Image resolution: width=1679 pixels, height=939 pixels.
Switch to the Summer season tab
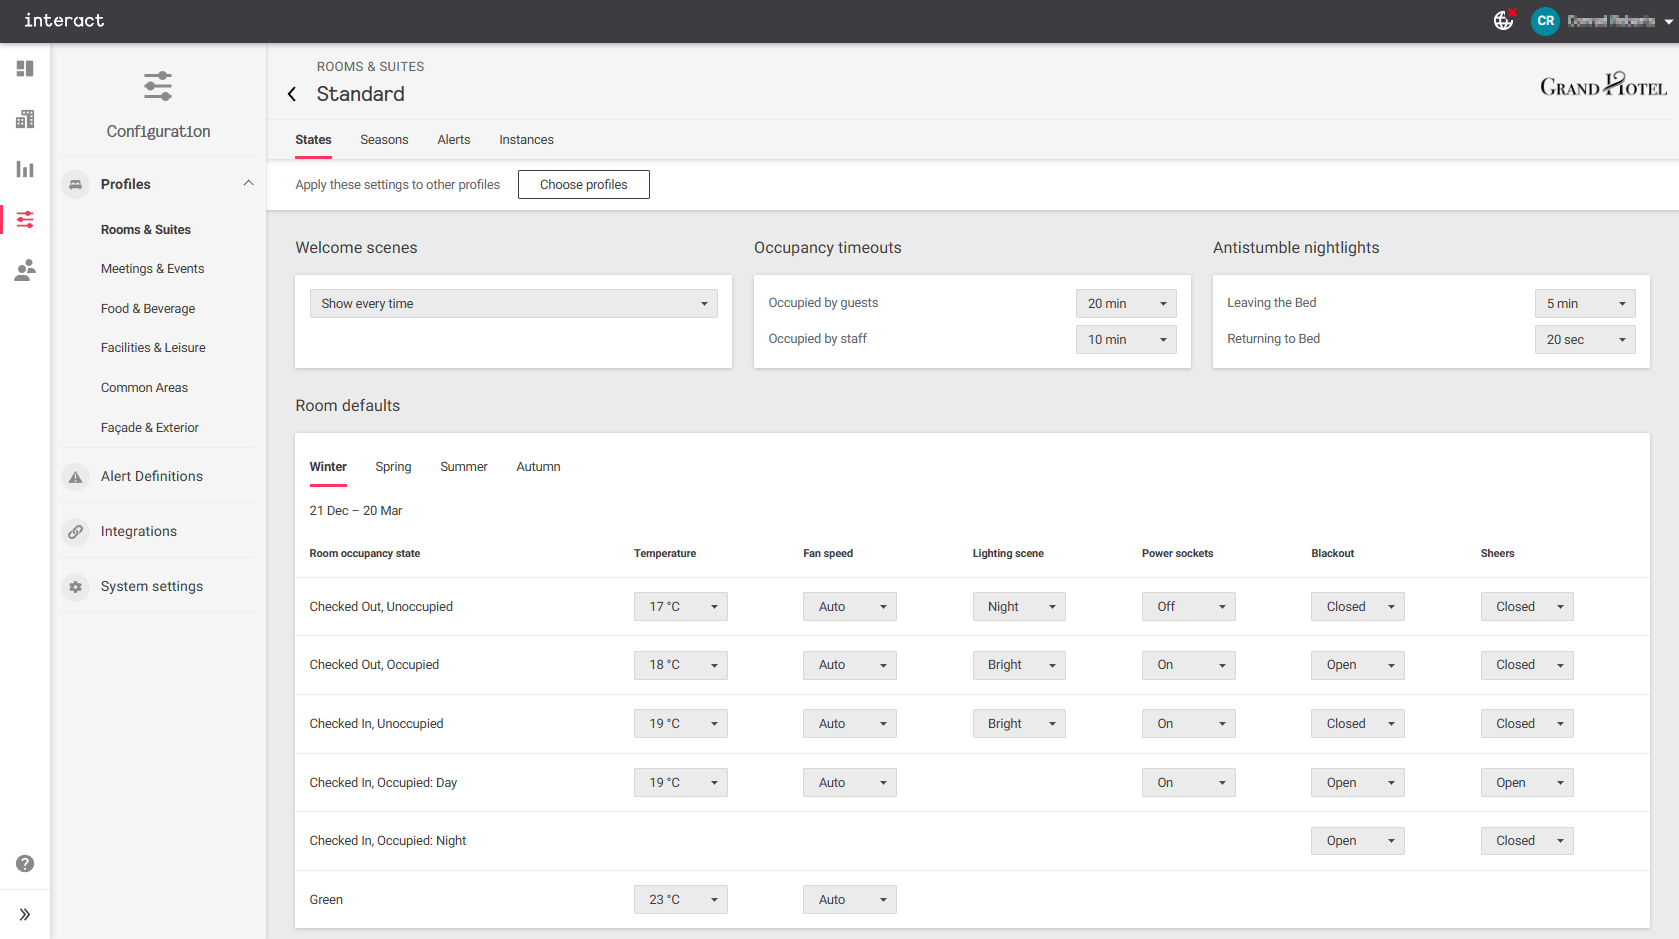pos(463,467)
